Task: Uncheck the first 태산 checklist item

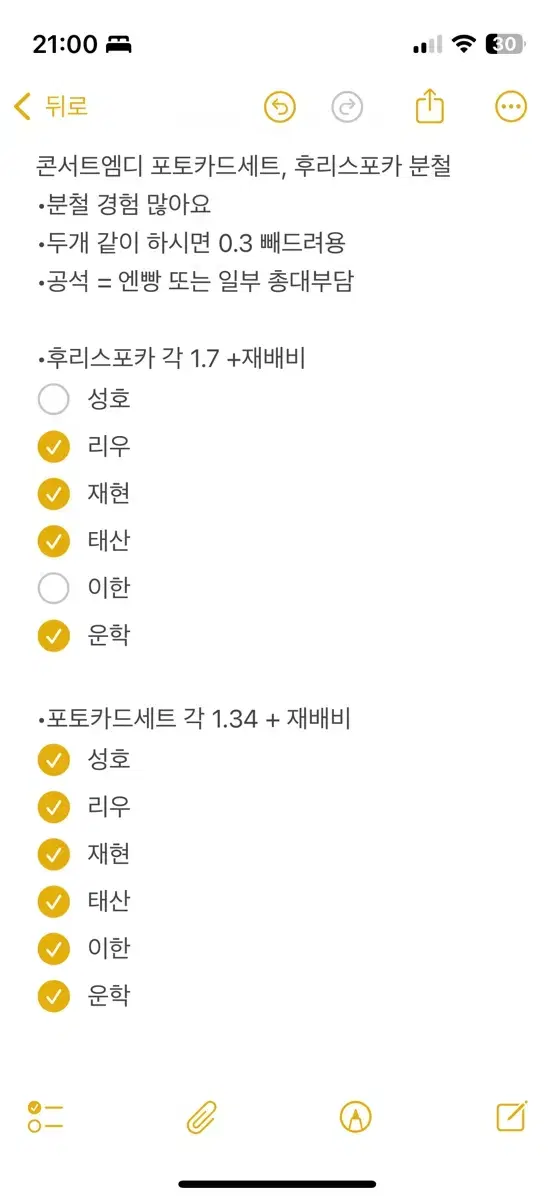Action: click(x=54, y=541)
